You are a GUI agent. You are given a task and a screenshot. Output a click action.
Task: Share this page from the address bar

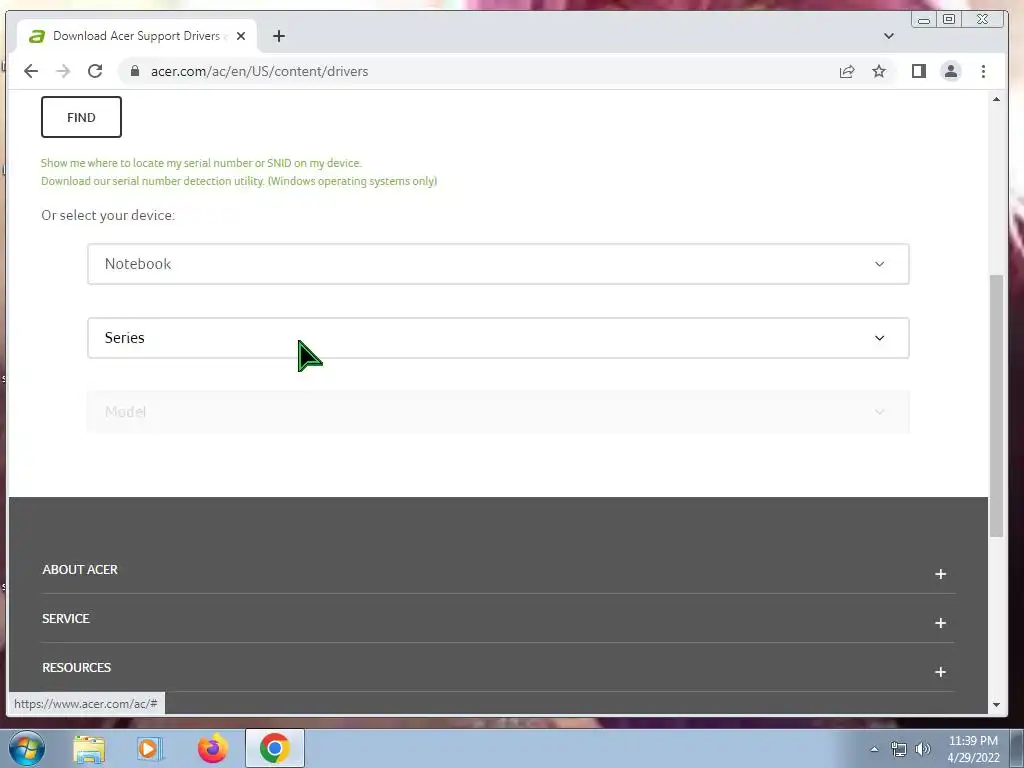pyautogui.click(x=847, y=71)
